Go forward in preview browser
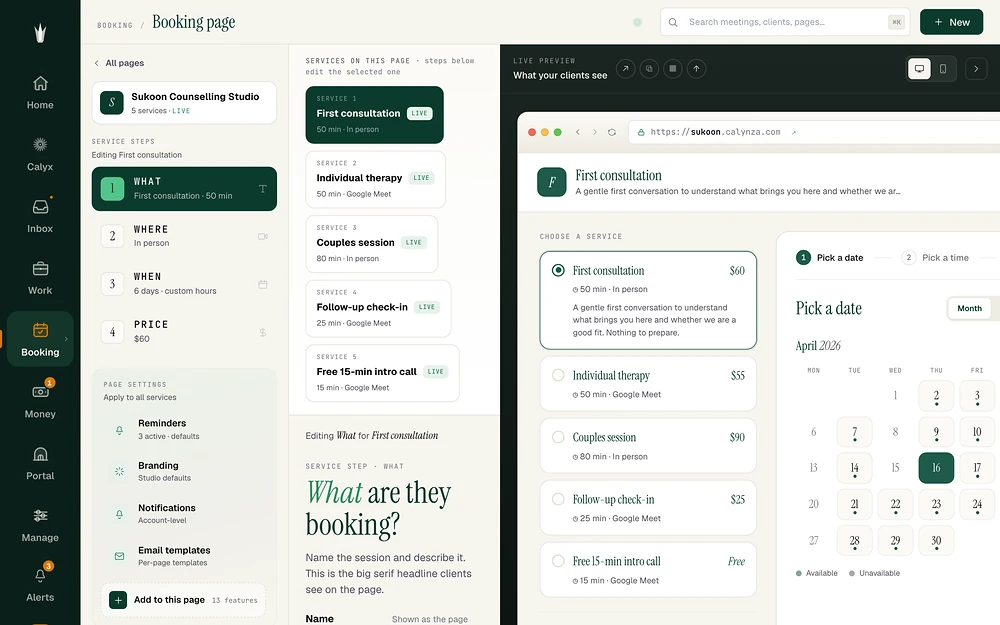 [x=594, y=132]
